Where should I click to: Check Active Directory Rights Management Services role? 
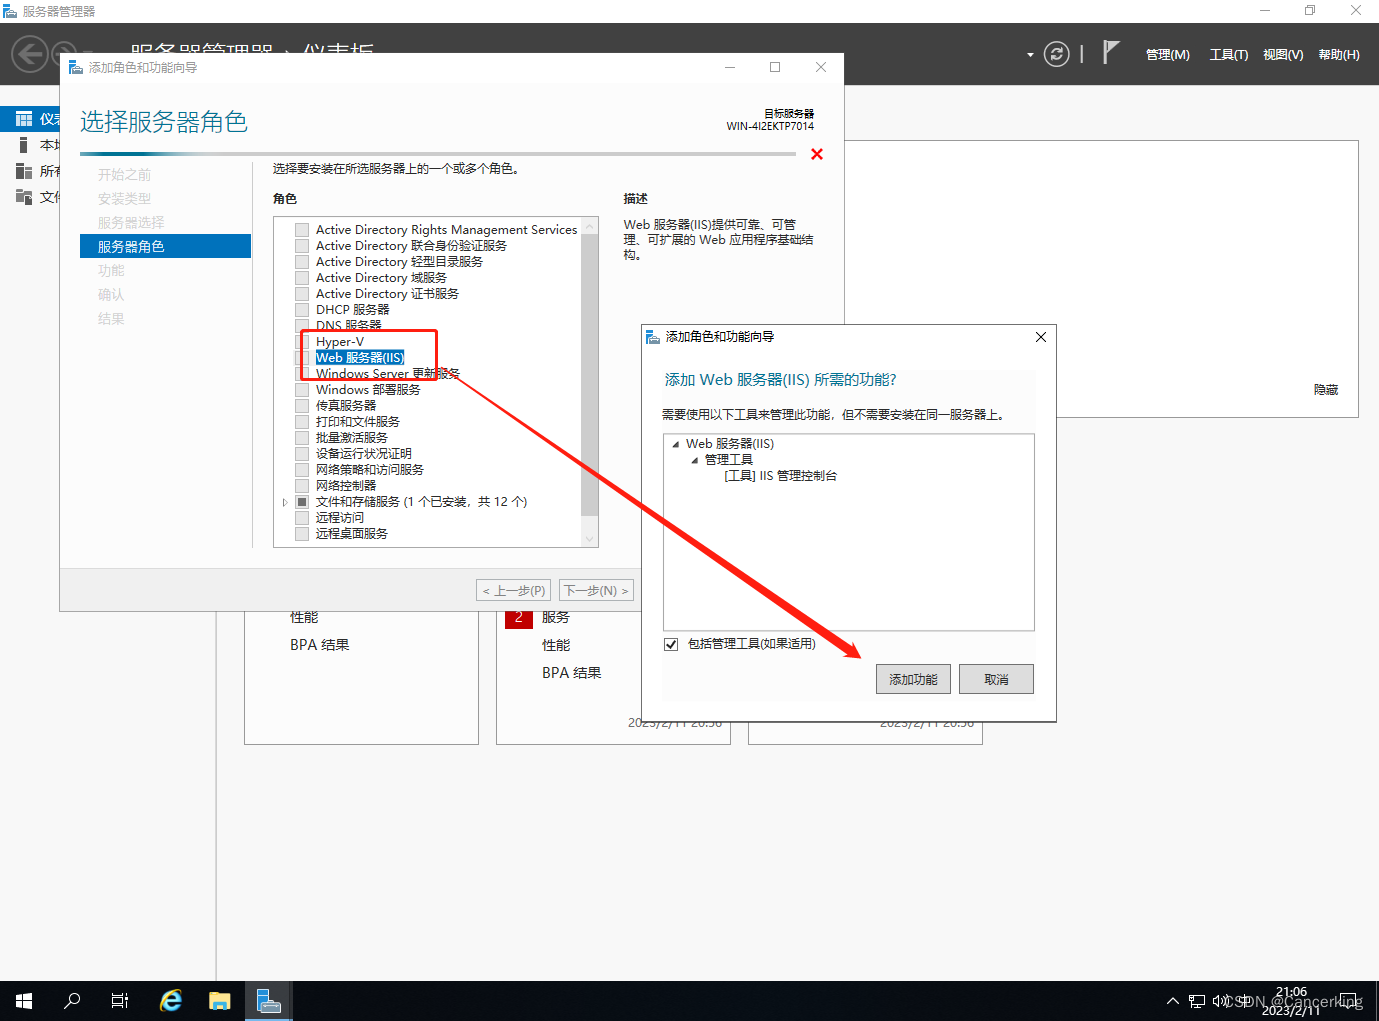point(302,230)
